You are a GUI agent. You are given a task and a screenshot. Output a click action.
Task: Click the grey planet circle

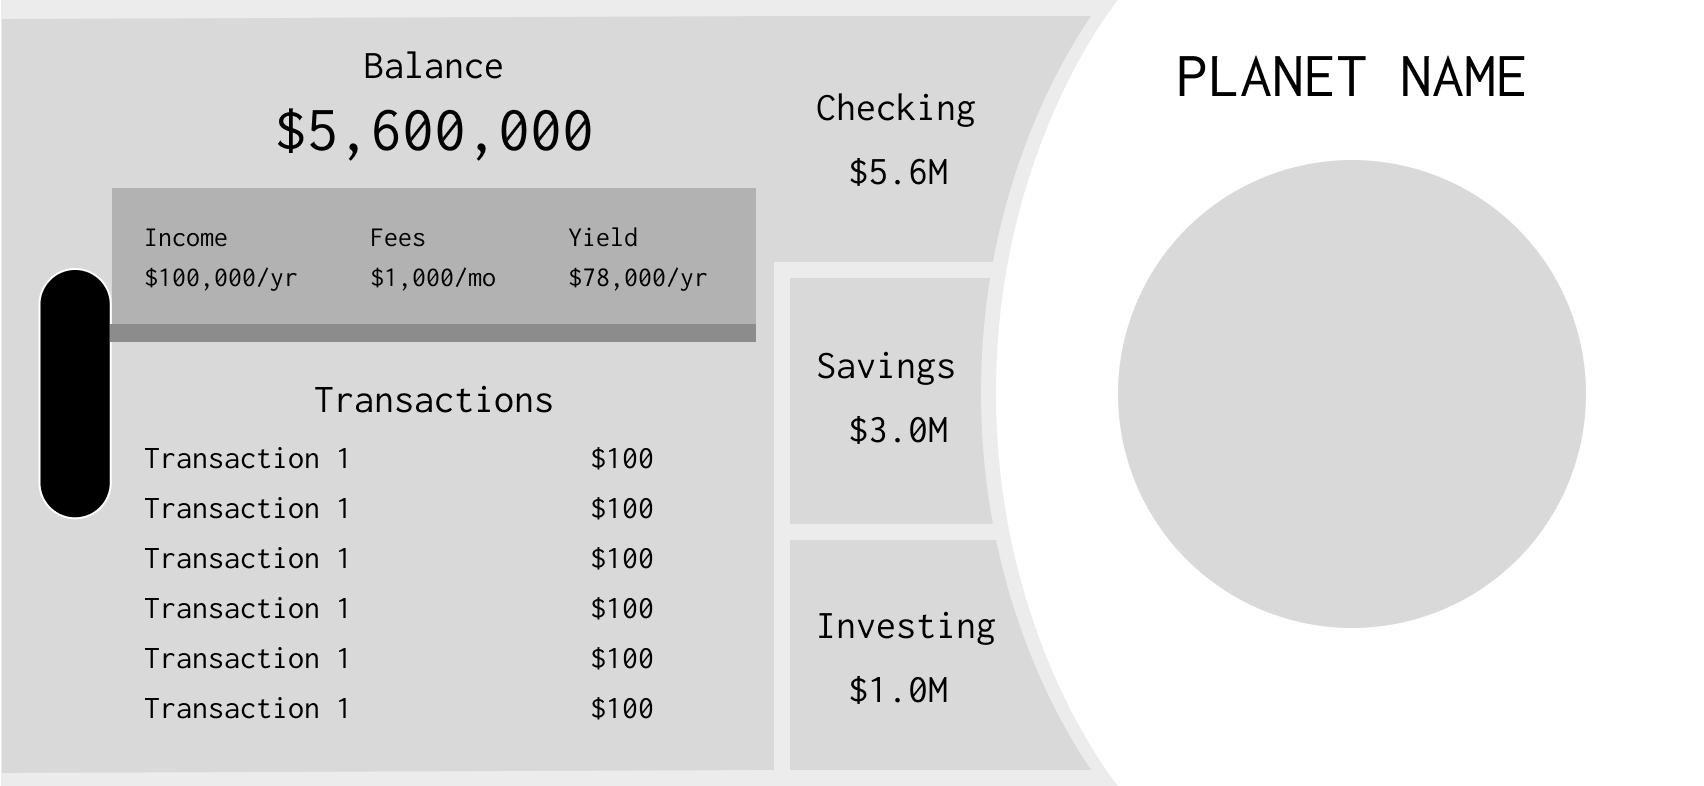pyautogui.click(x=1351, y=394)
